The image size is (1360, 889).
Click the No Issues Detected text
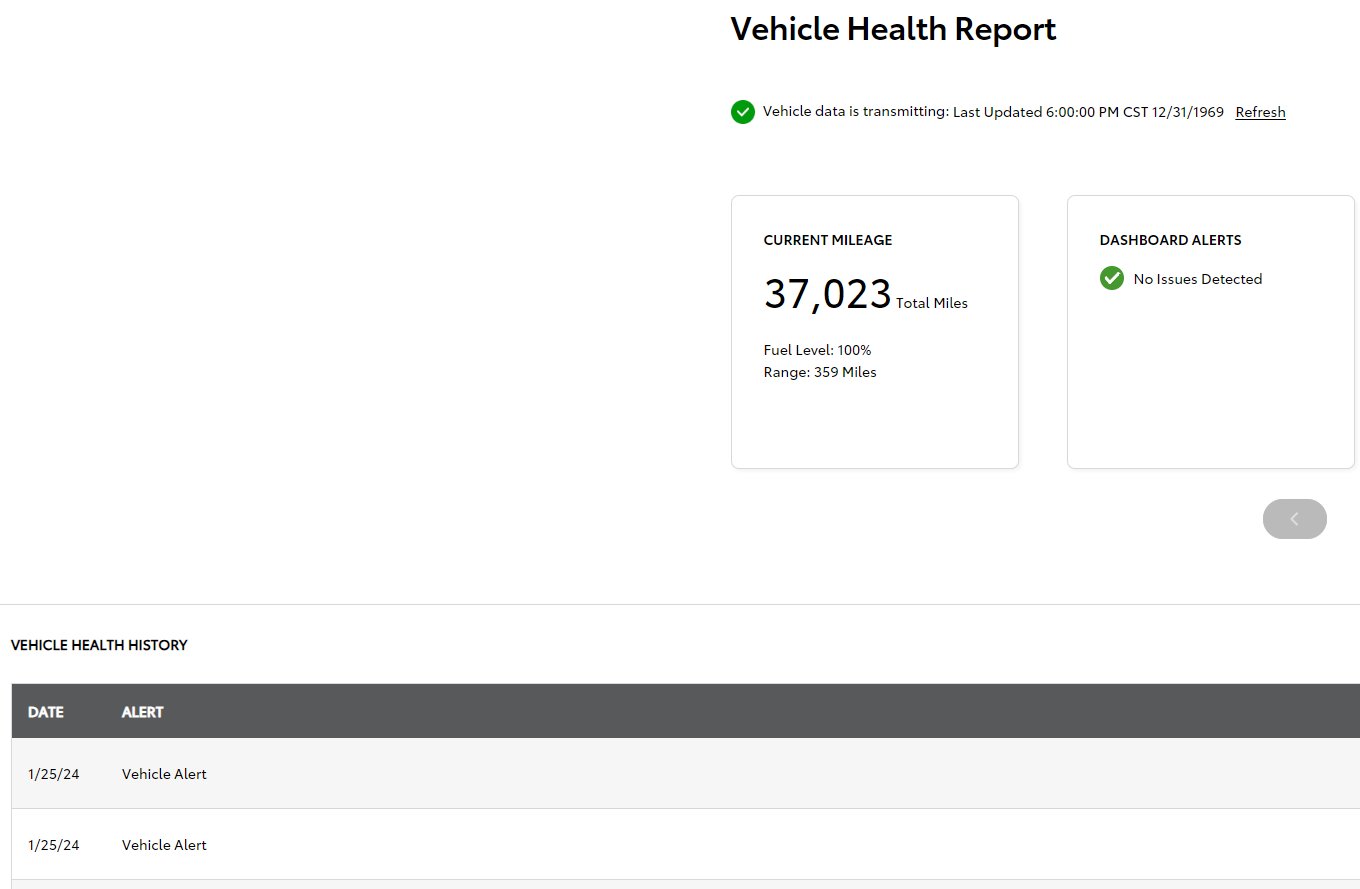1198,279
